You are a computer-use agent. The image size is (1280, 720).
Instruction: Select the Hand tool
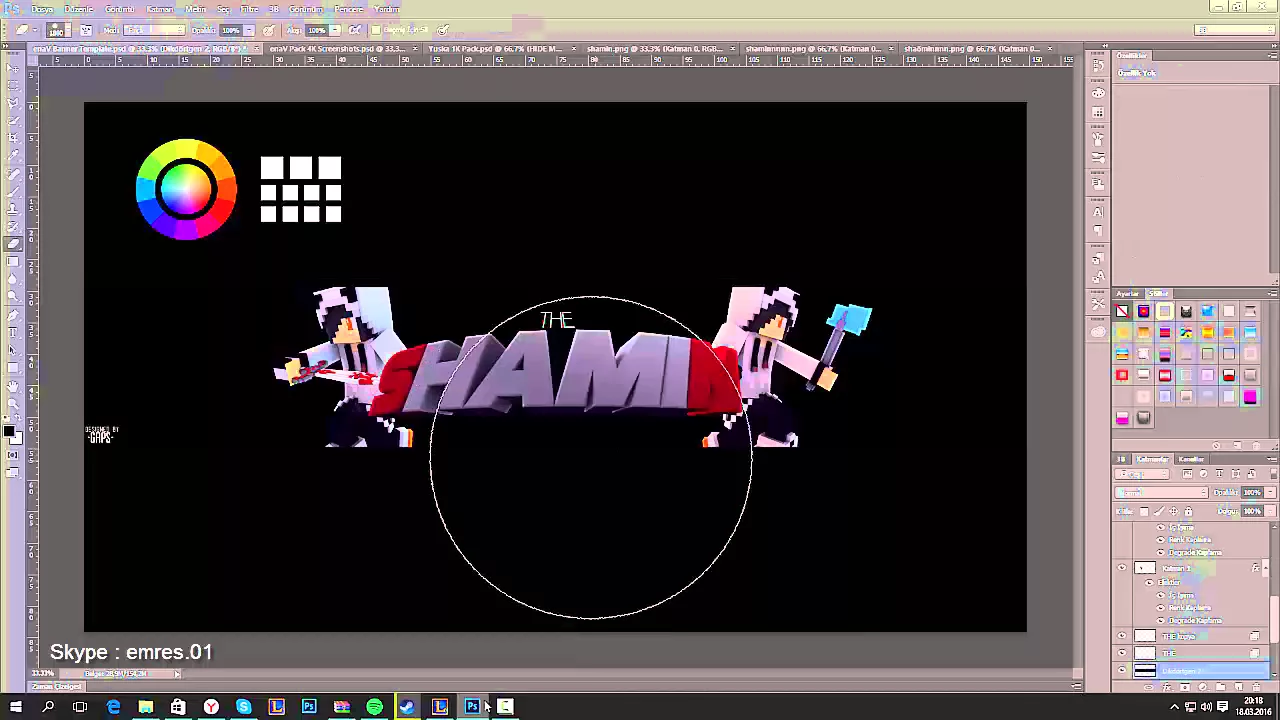coord(13,386)
